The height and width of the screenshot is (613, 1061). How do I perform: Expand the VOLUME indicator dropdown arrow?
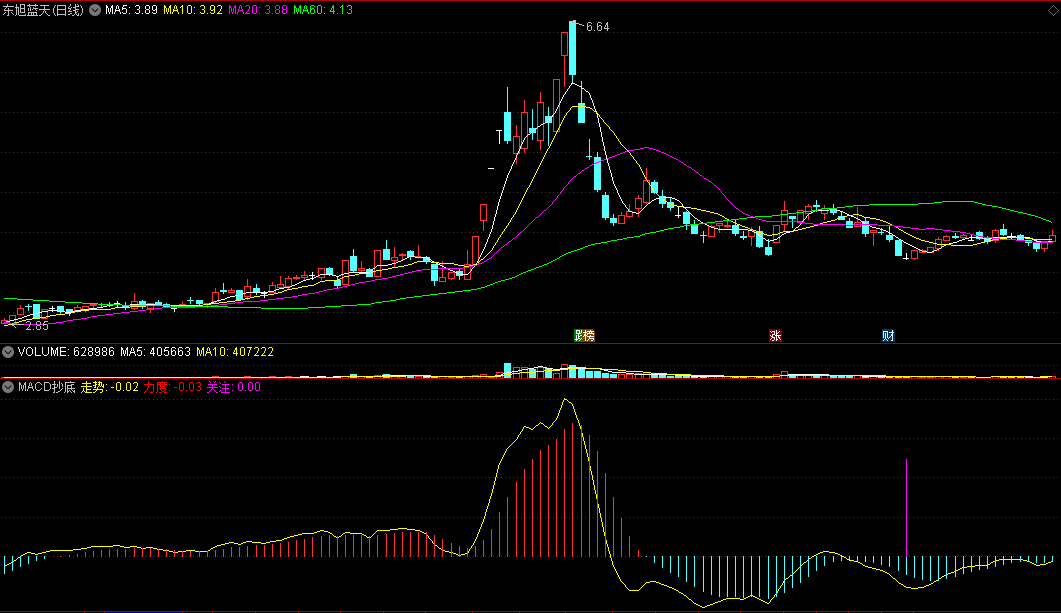point(8,352)
